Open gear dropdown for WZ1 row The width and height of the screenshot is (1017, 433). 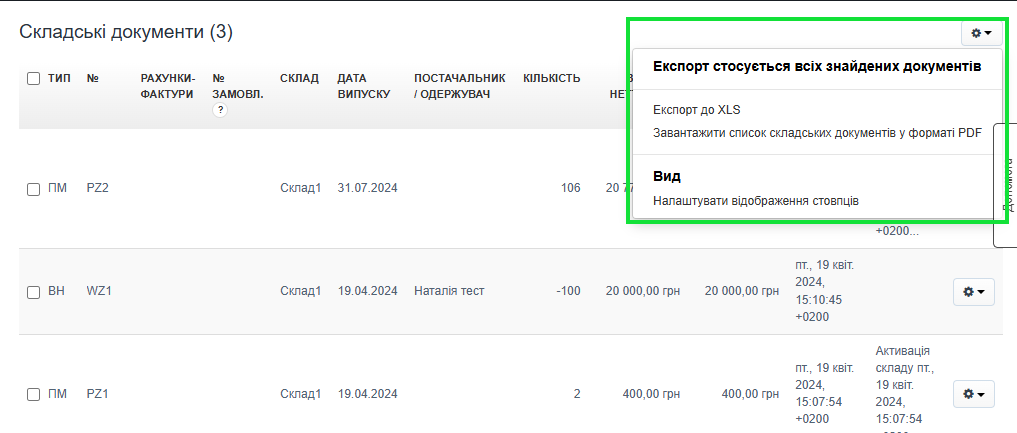point(973,292)
